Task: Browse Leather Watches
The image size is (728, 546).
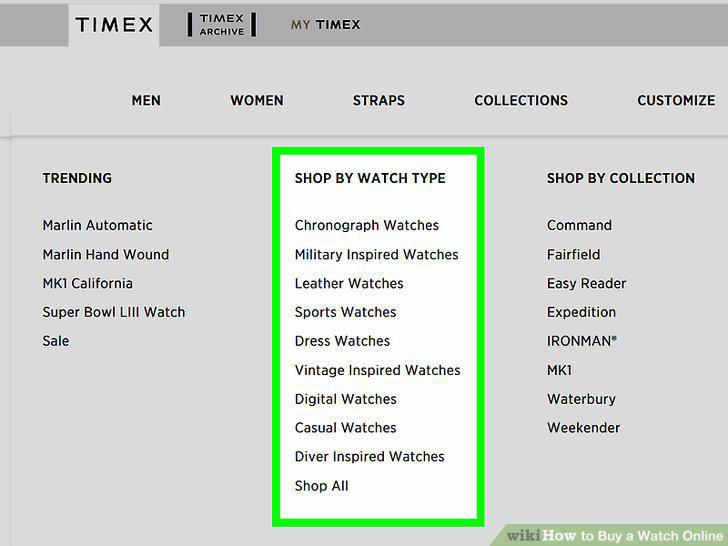Action: [349, 283]
